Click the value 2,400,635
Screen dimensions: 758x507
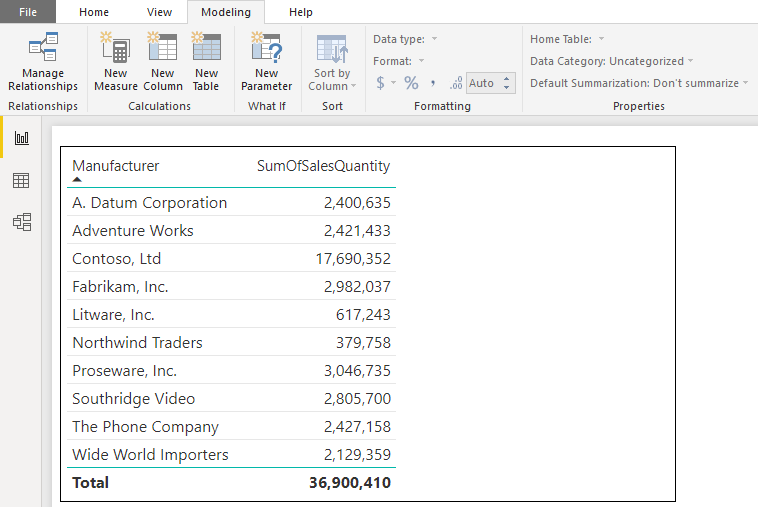(x=357, y=203)
